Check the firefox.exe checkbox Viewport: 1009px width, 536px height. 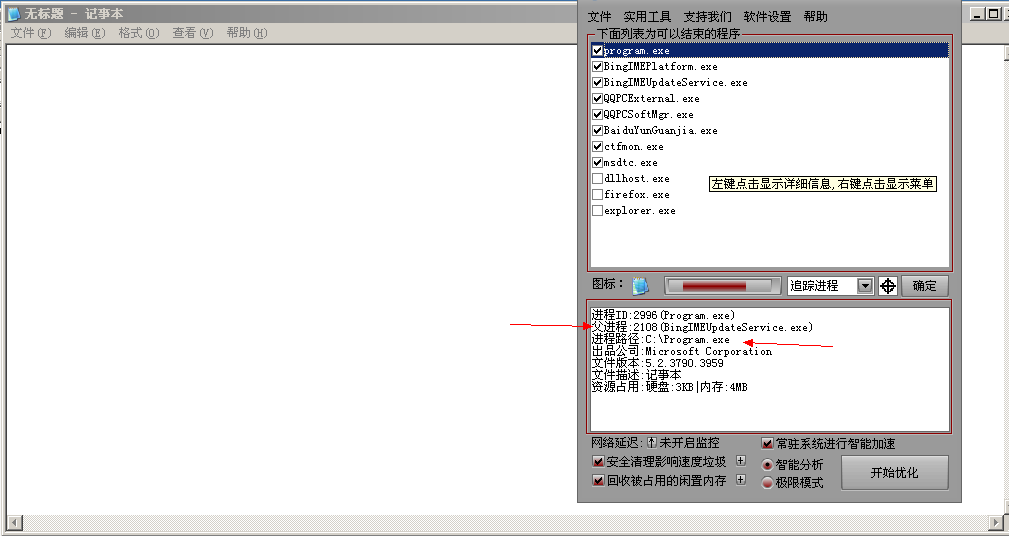[597, 195]
